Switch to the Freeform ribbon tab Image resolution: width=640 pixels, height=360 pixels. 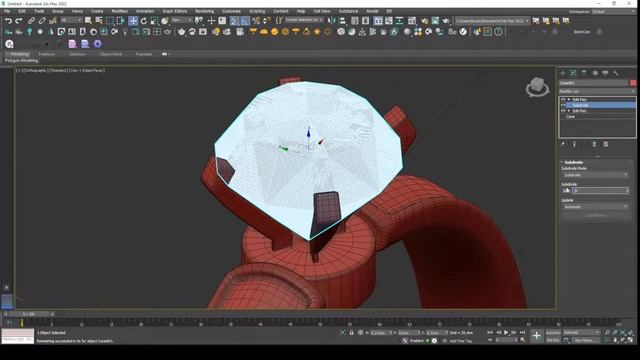47,54
